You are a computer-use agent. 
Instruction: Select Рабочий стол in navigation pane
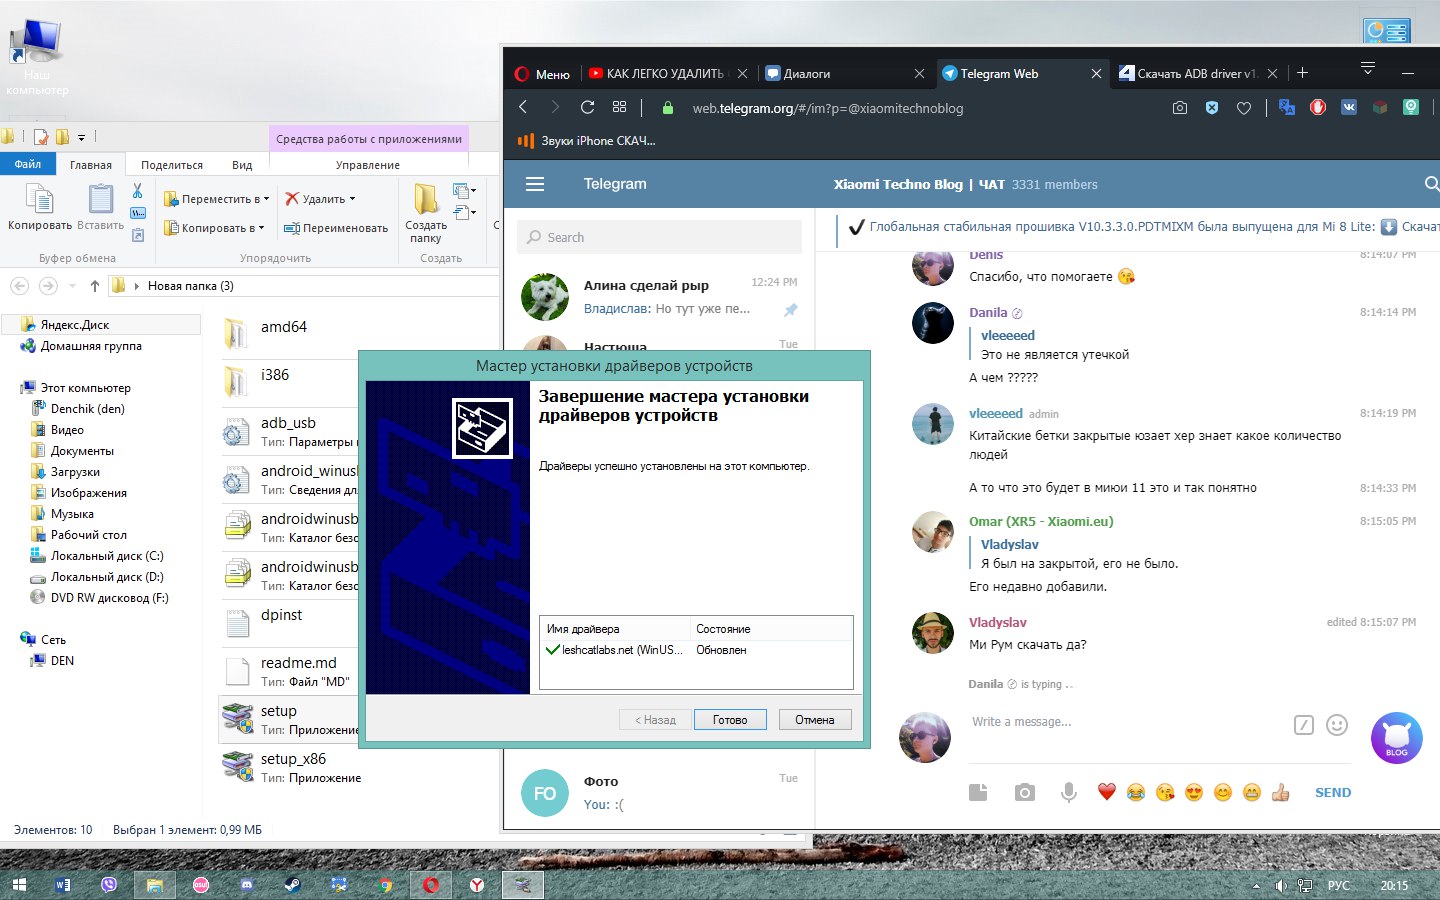[88, 535]
